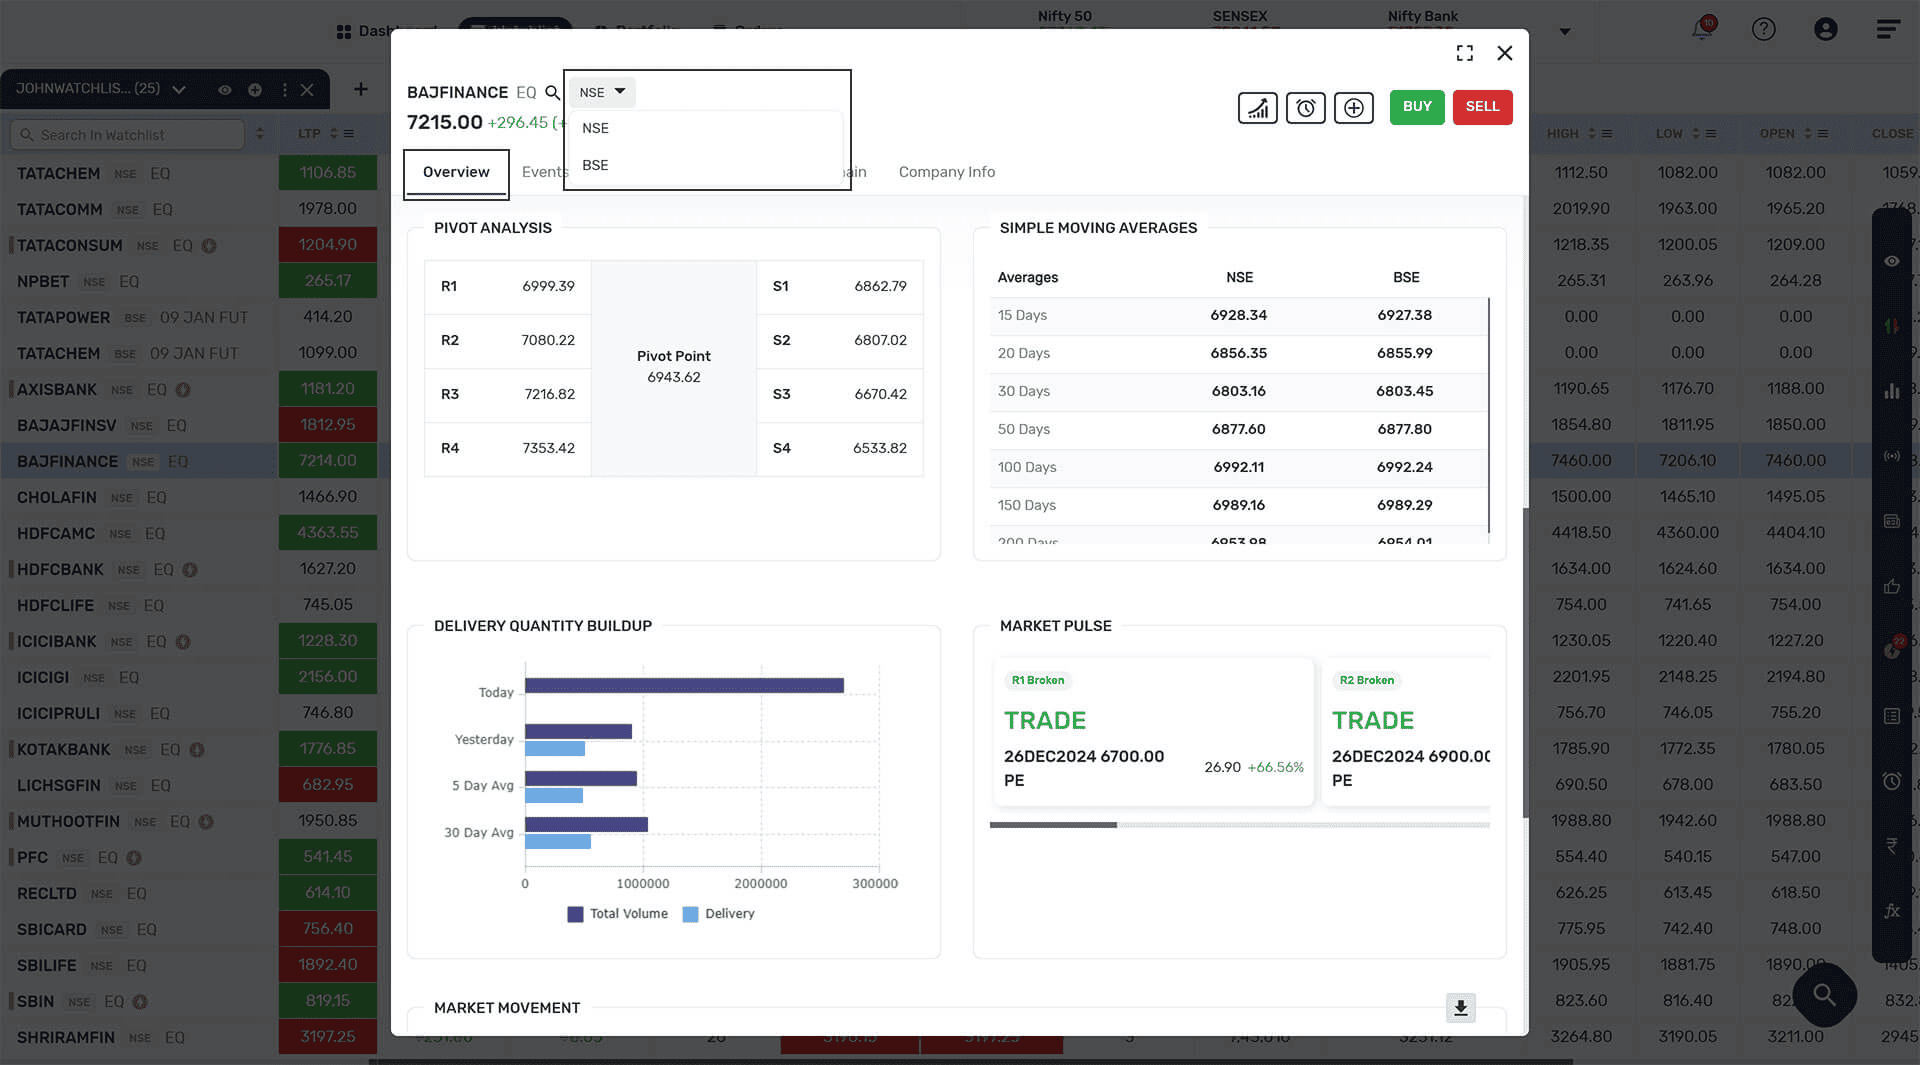The width and height of the screenshot is (1920, 1065).
Task: Open the list icon in the right sidebar
Action: coord(1891,716)
